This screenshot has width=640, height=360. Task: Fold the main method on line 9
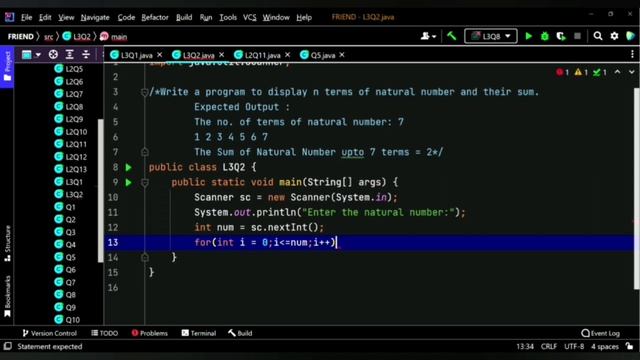pyautogui.click(x=144, y=183)
